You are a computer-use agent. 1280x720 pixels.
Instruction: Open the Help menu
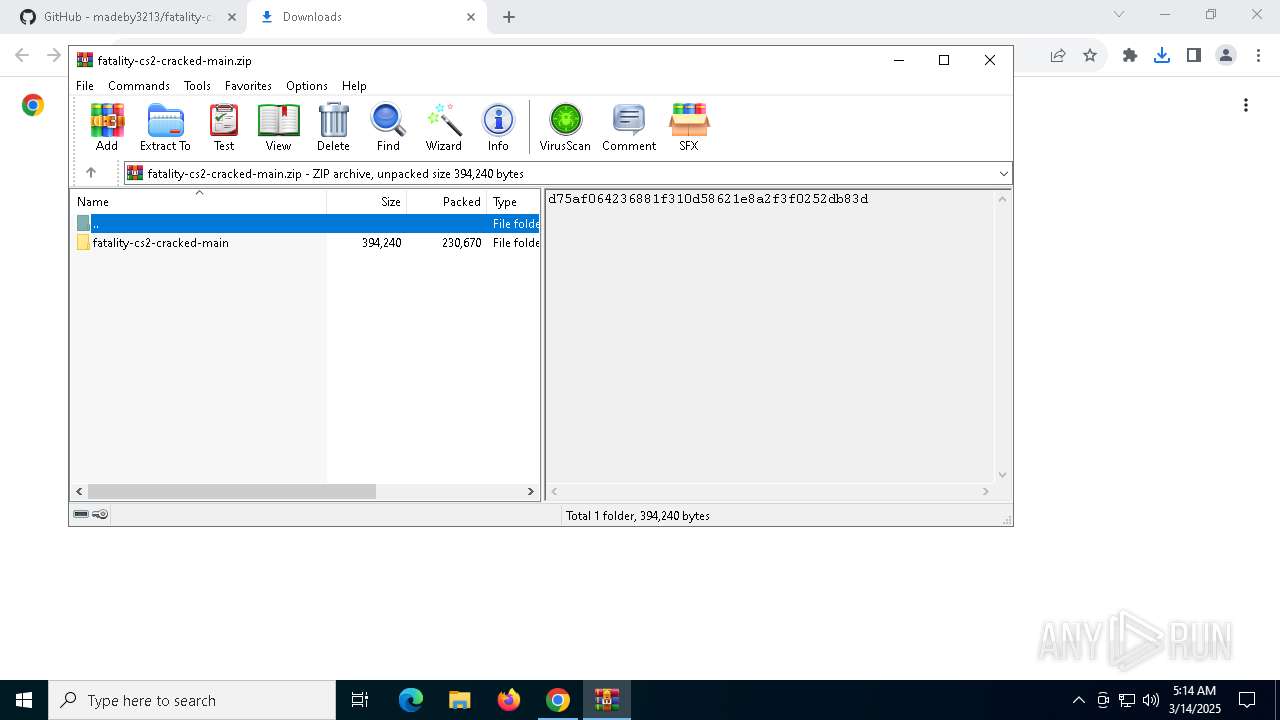pyautogui.click(x=354, y=86)
